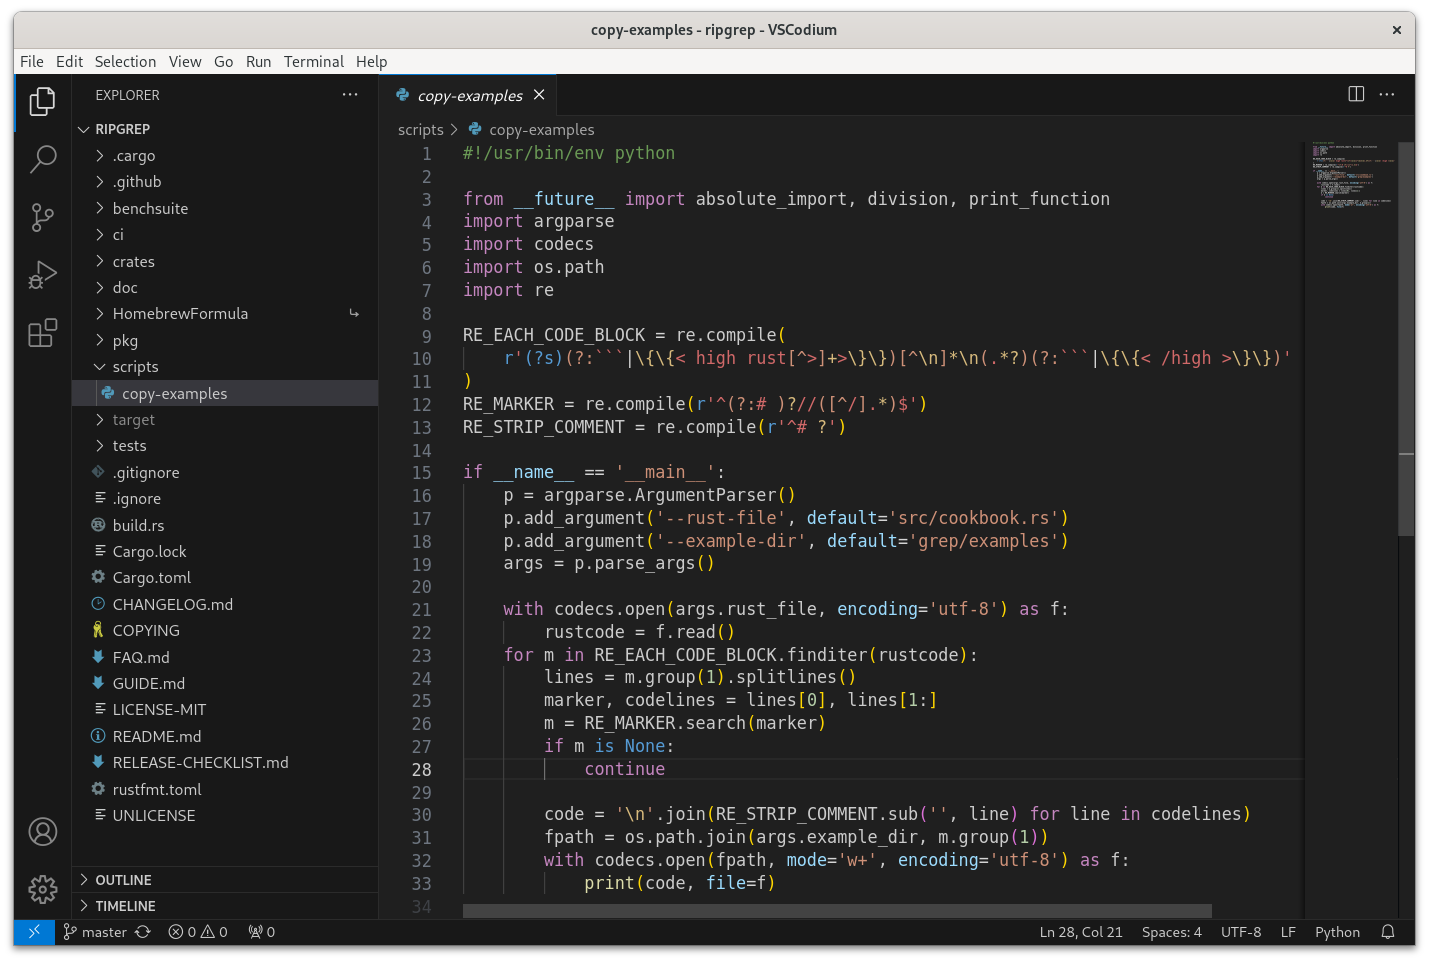Open the notifications bell icon

pyautogui.click(x=1388, y=932)
